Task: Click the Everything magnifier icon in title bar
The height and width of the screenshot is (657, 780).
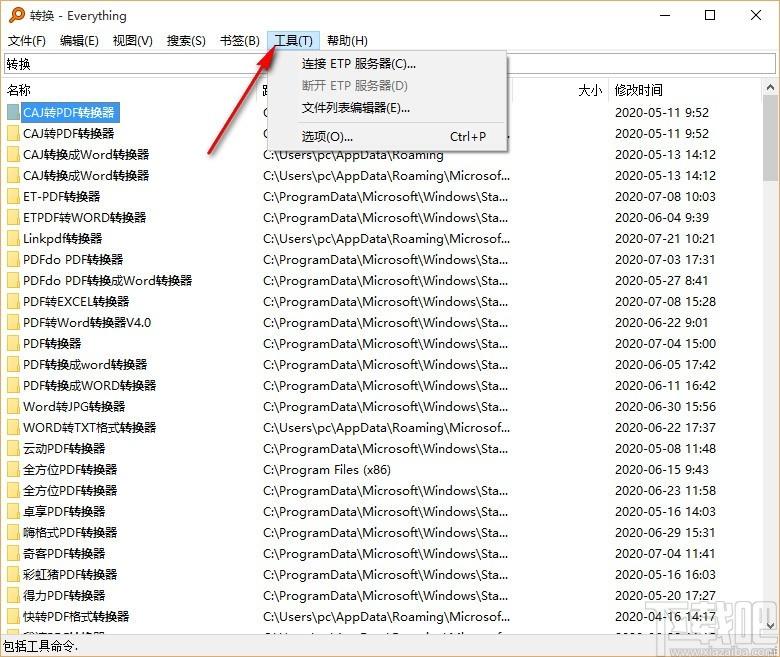Action: coord(16,15)
